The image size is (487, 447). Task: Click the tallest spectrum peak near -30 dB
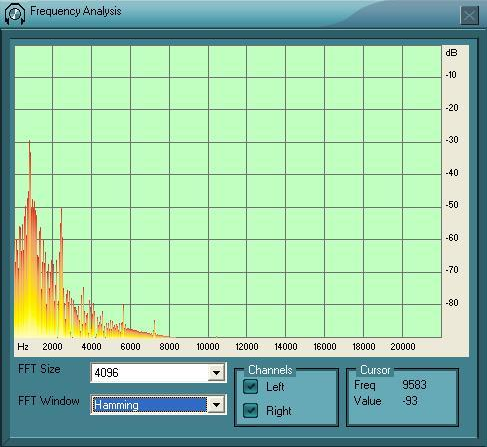click(x=29, y=143)
